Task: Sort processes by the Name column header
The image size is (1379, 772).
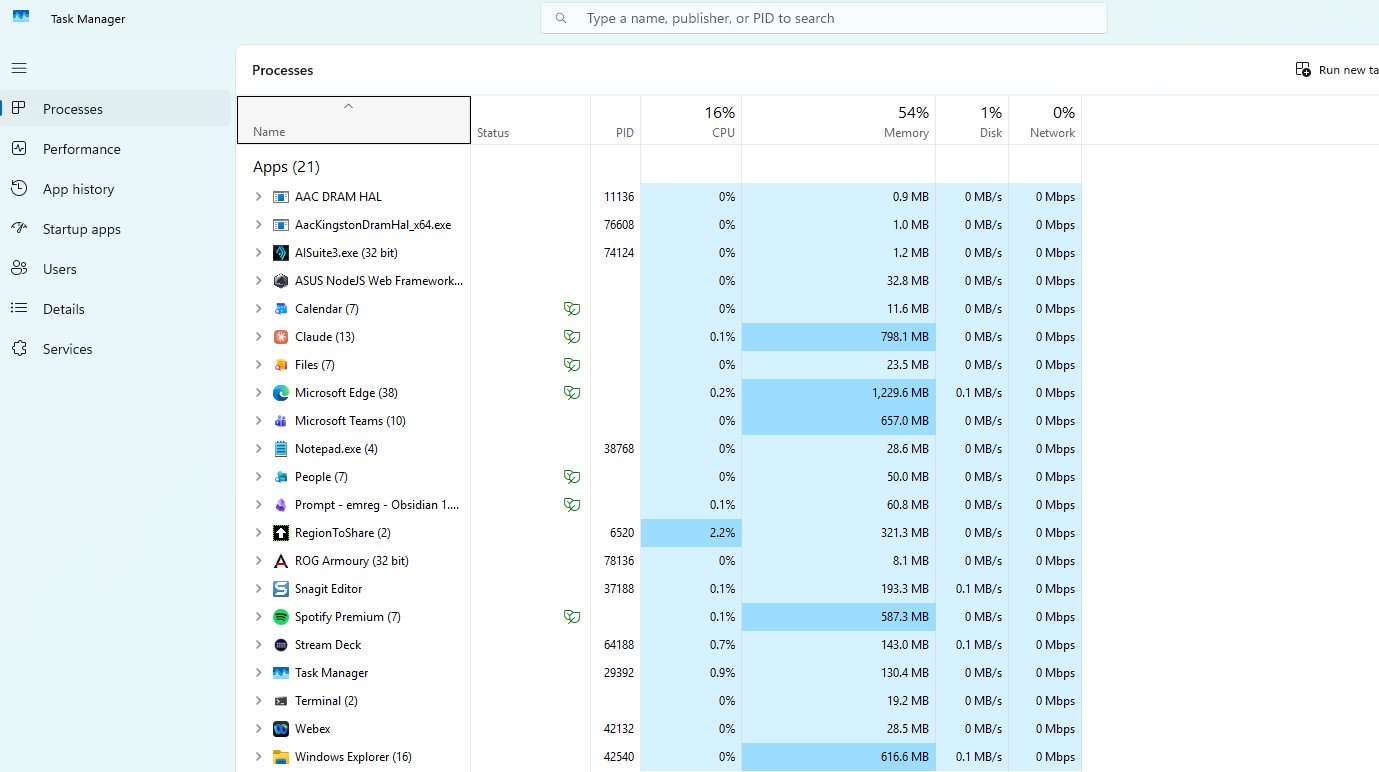Action: click(353, 120)
